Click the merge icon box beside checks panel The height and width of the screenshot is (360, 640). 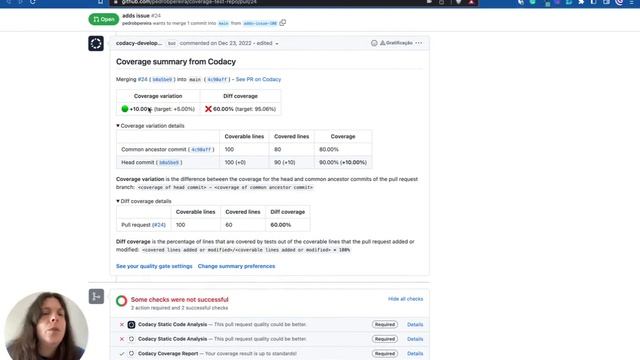tap(96, 296)
